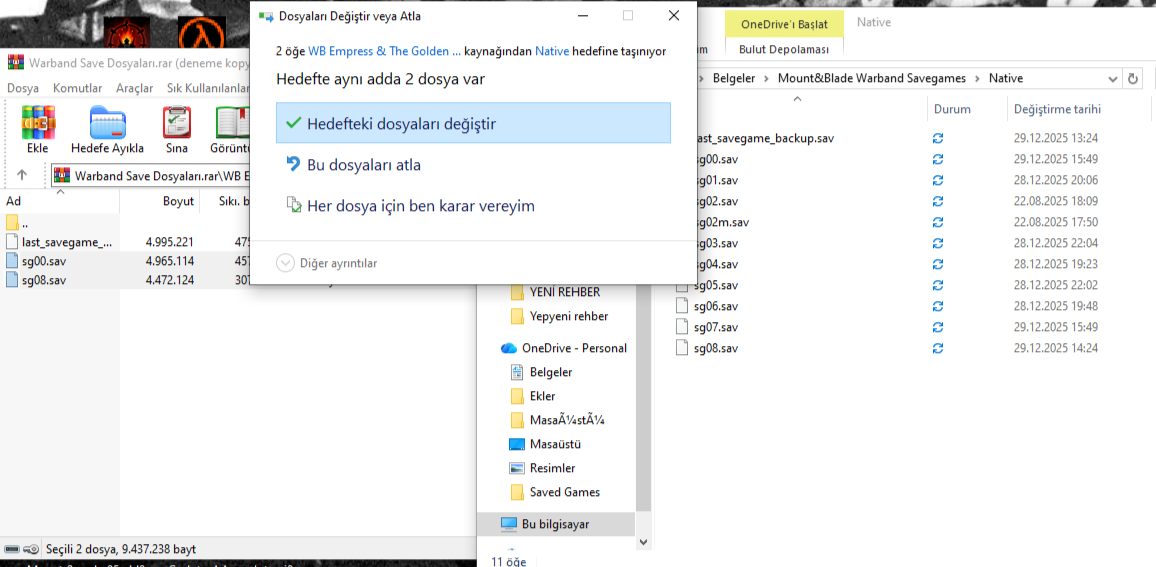This screenshot has height=567, width=1156.
Task: Click the Native destination link in dialog
Action: 552,51
